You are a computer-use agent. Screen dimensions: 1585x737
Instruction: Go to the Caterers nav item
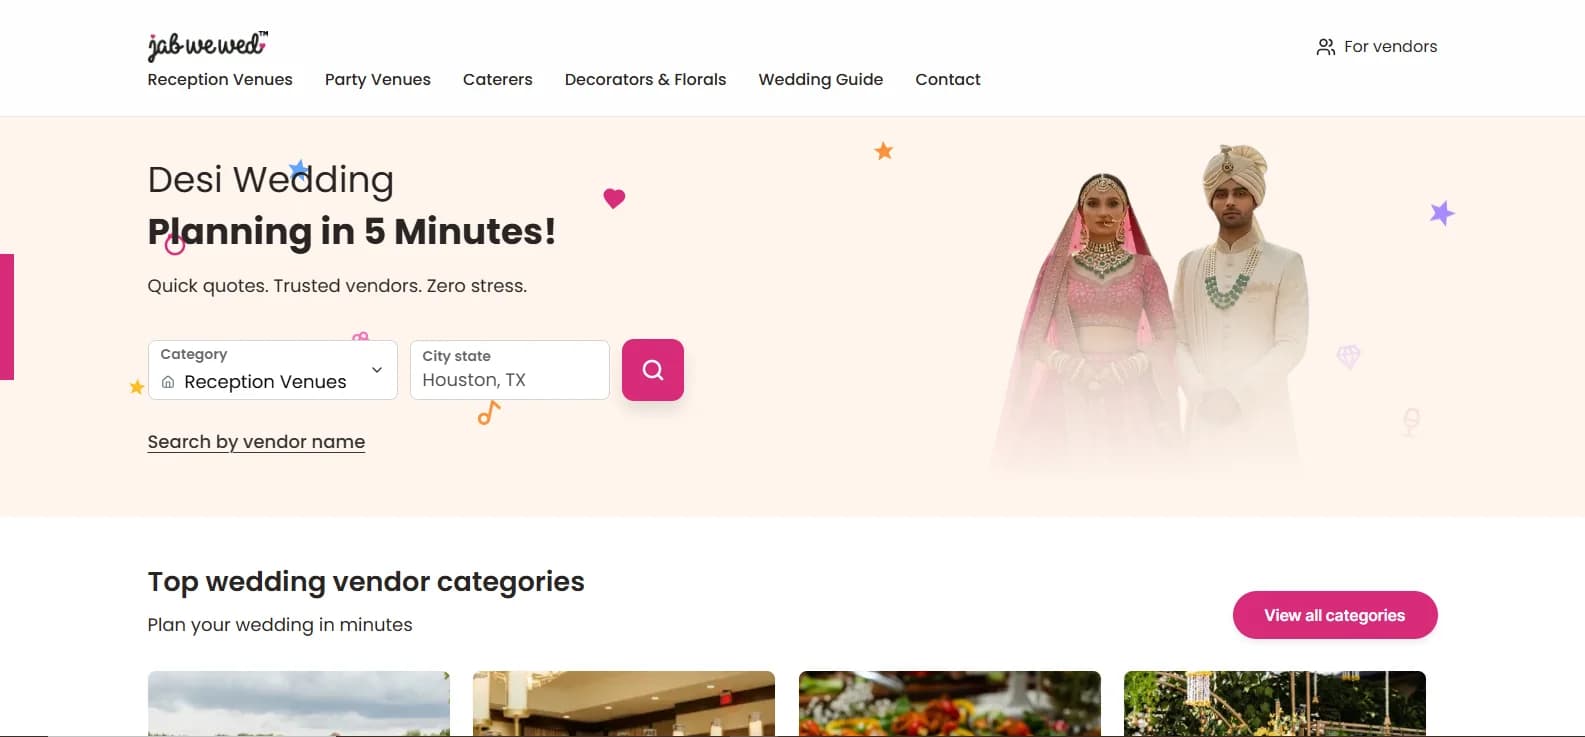tap(498, 79)
